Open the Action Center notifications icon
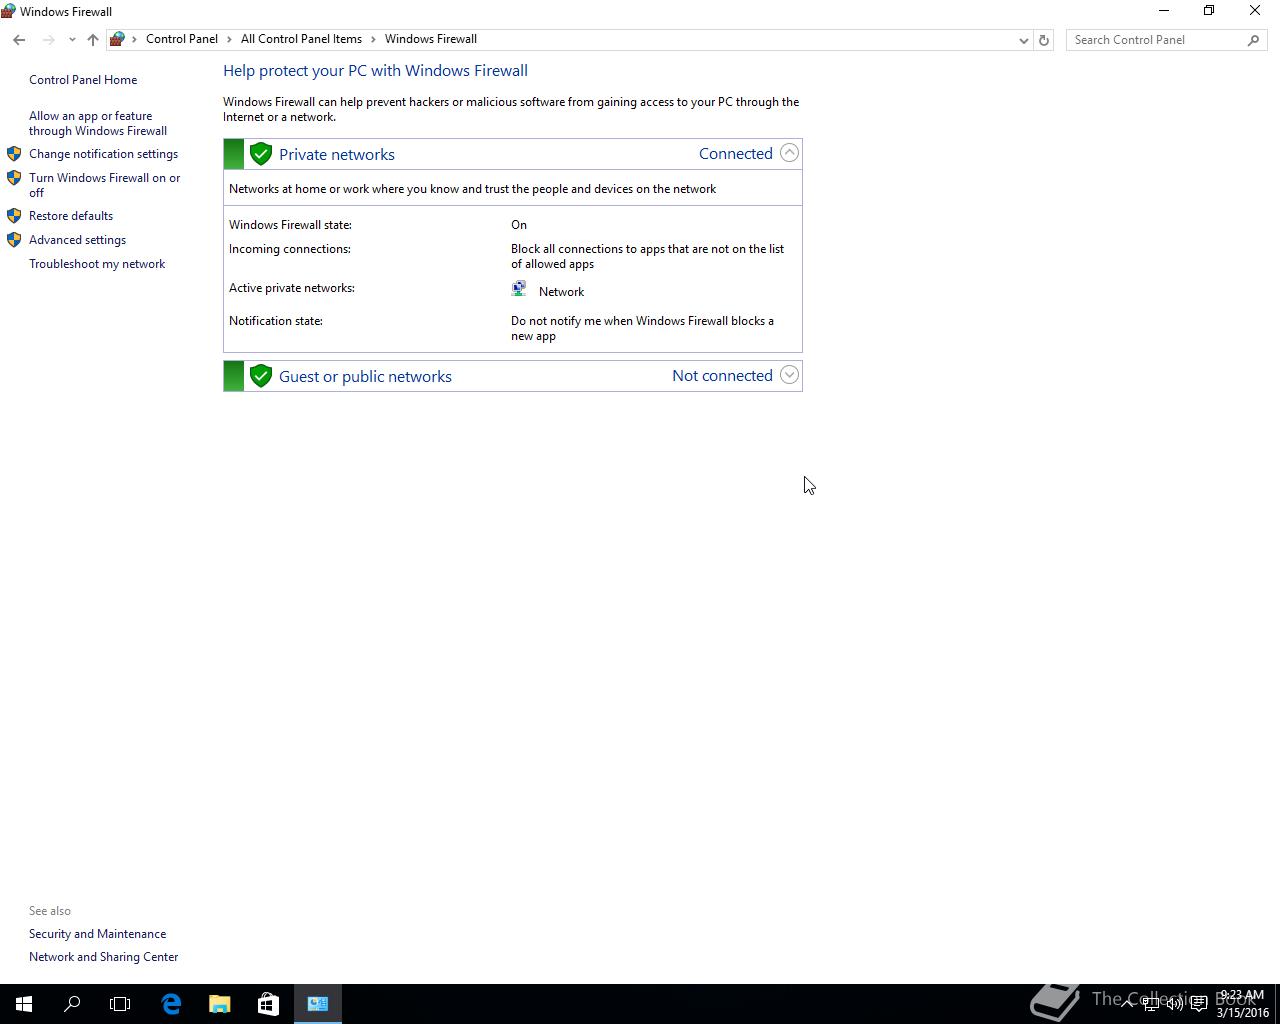The image size is (1280, 1024). (x=1198, y=1004)
